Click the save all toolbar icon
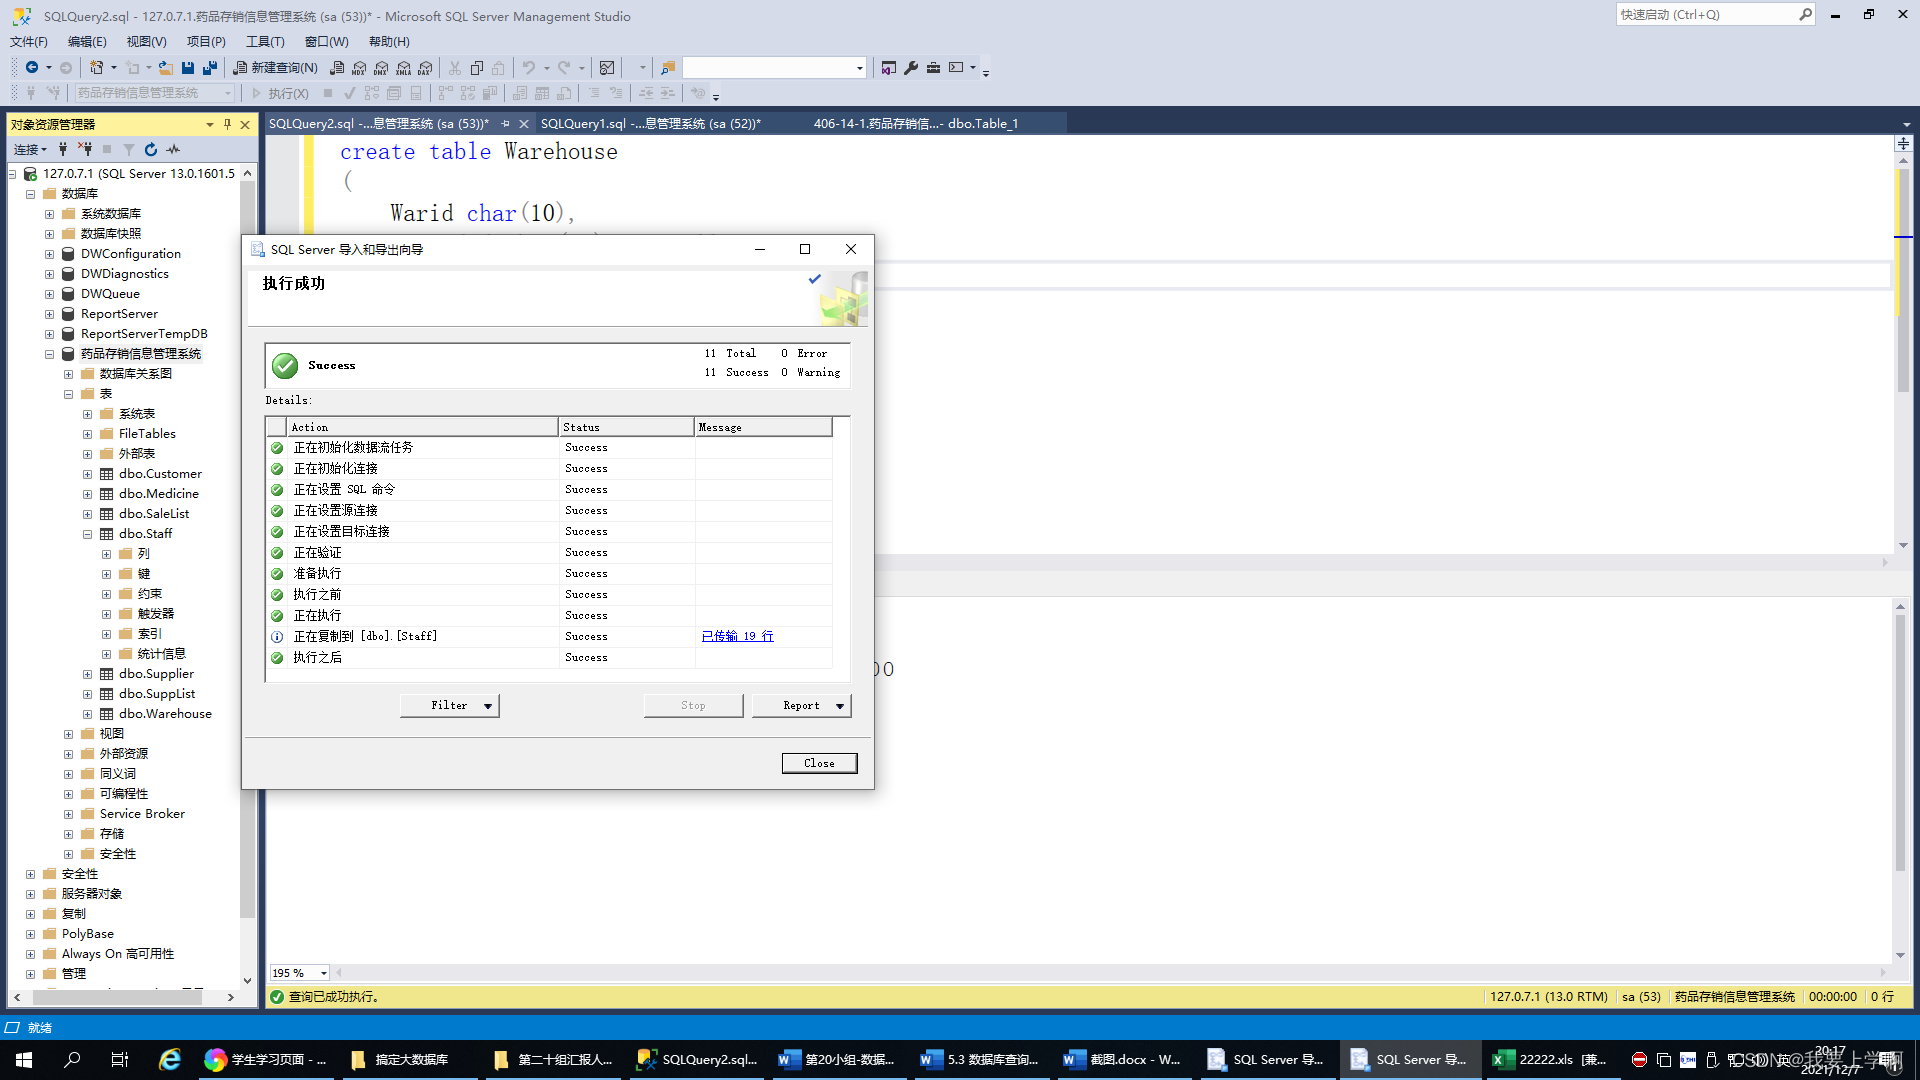 [210, 68]
